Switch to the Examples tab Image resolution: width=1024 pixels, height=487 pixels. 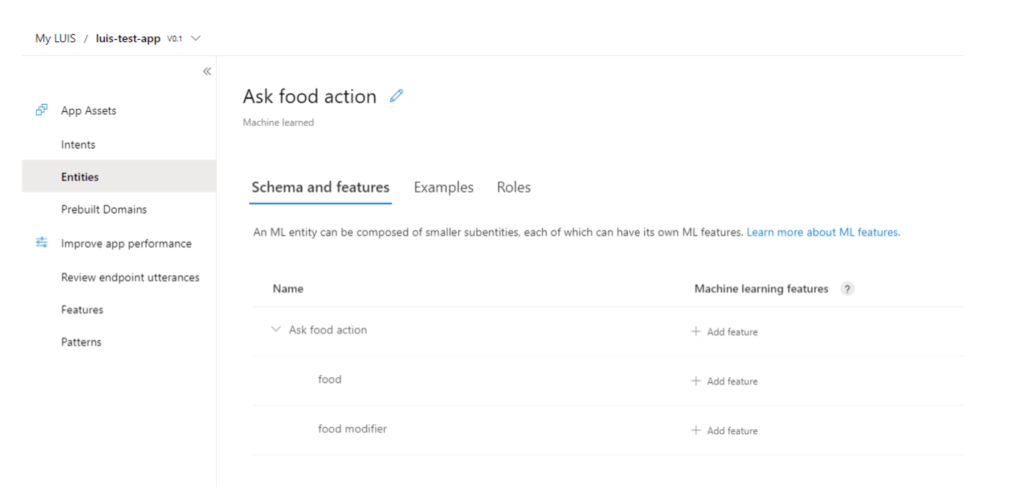coord(443,187)
